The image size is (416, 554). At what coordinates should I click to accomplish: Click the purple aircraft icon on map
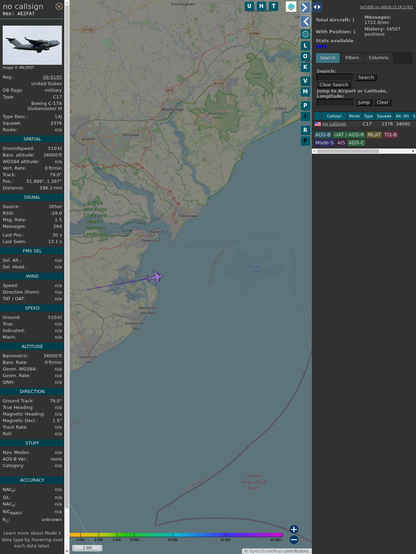click(x=156, y=277)
